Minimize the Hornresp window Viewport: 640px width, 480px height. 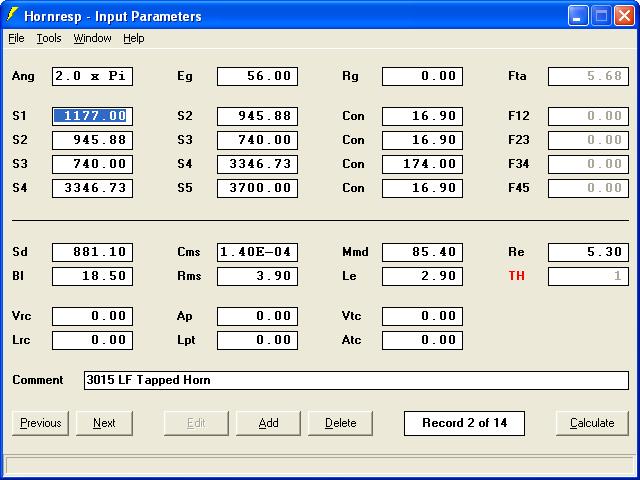[578, 16]
